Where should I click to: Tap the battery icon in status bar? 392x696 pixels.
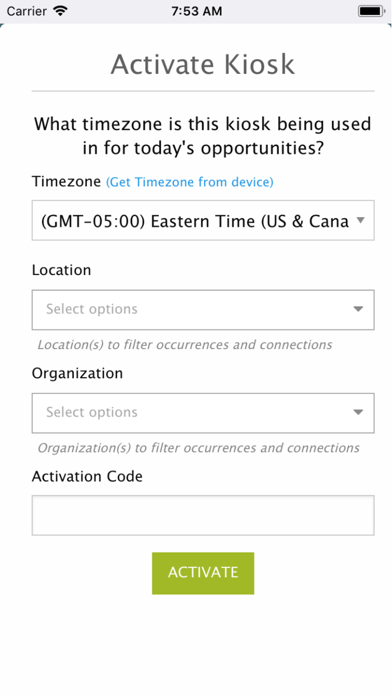pos(372,11)
